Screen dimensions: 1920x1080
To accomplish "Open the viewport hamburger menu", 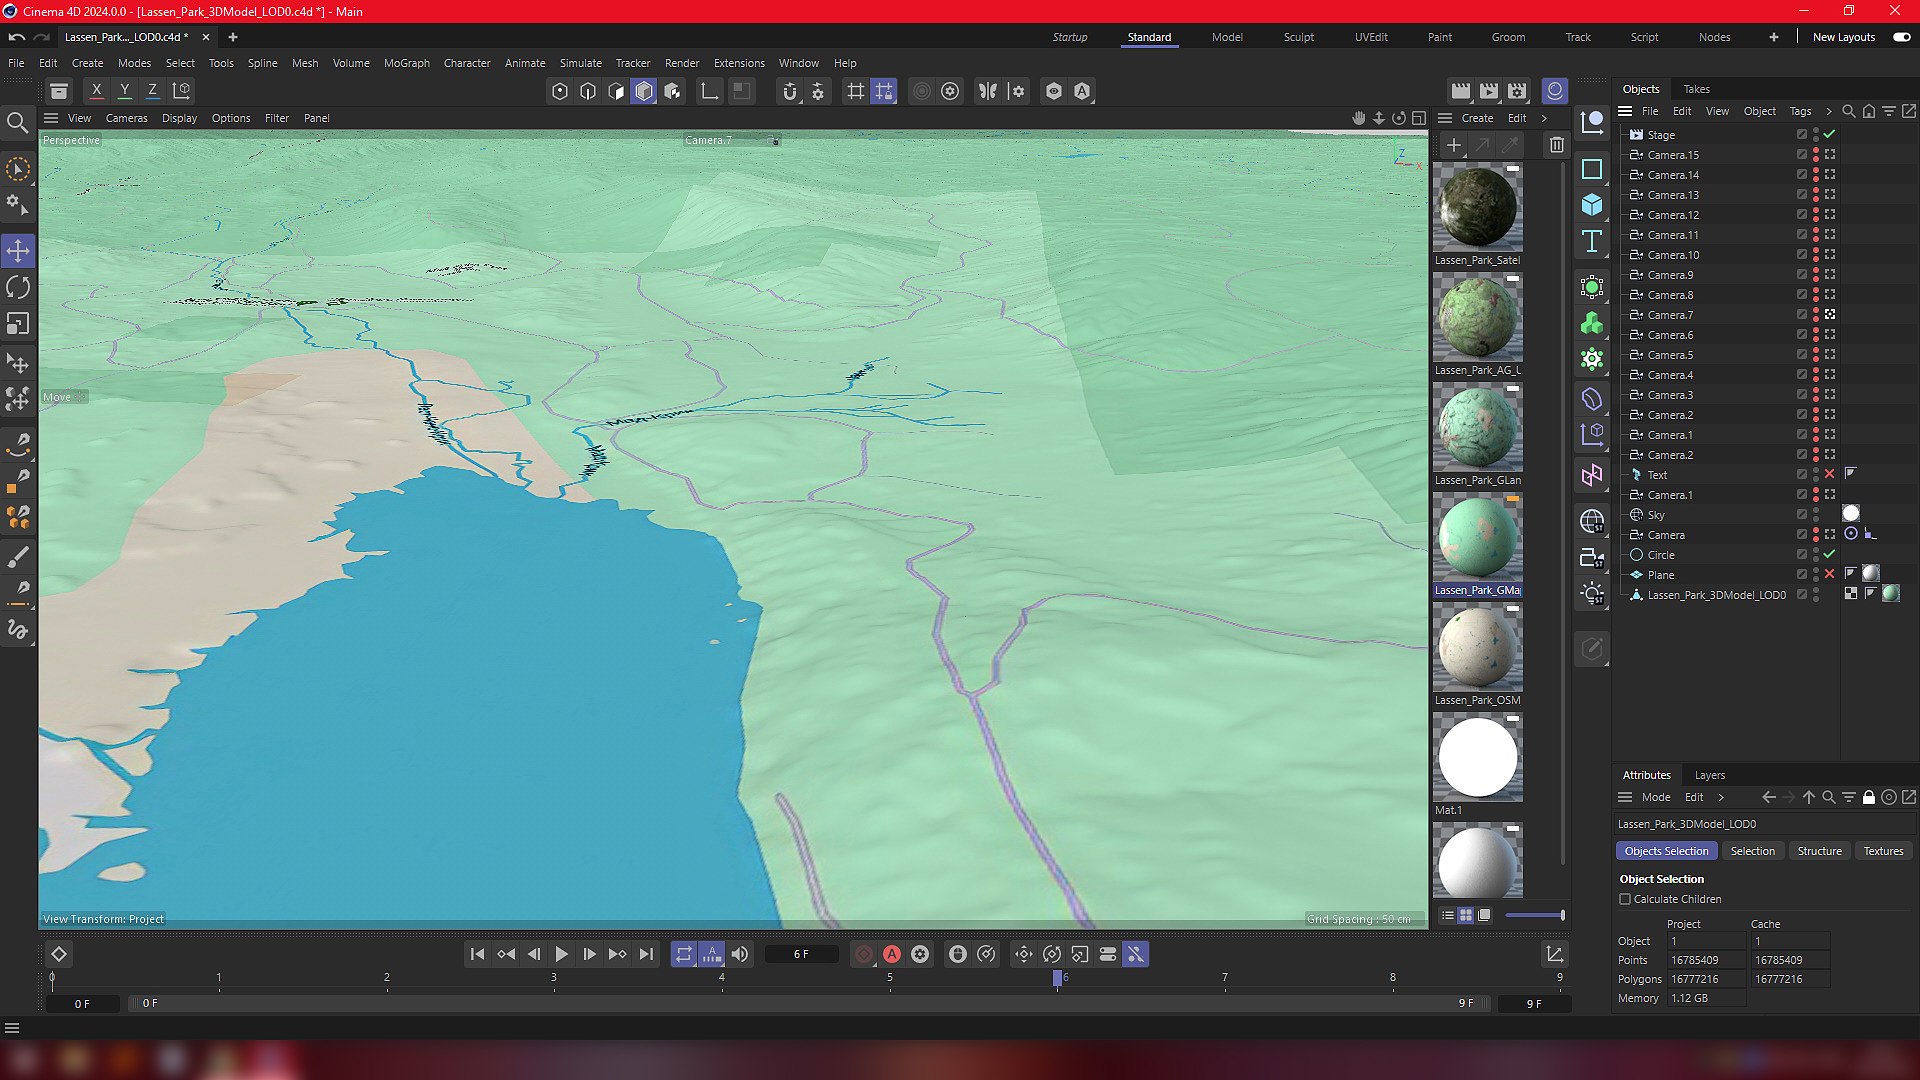I will [x=51, y=118].
